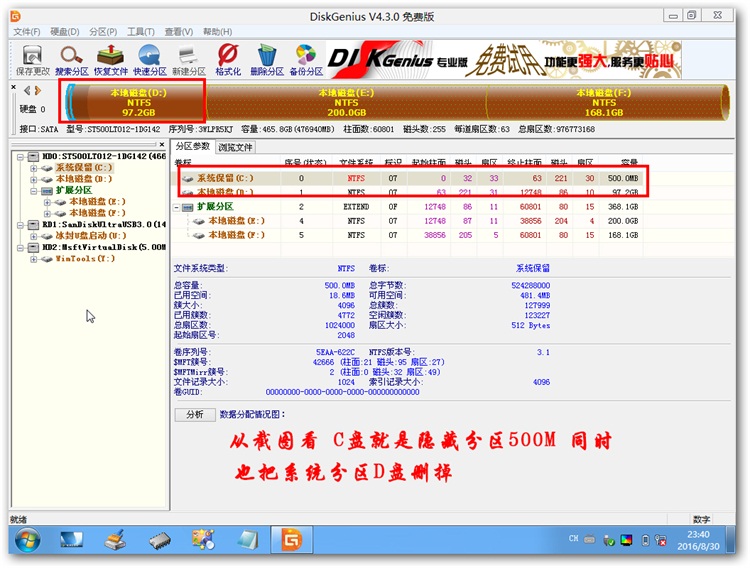Launch the Recover Files (恢复文件) tool
The width and height of the screenshot is (750, 568).
(x=110, y=60)
